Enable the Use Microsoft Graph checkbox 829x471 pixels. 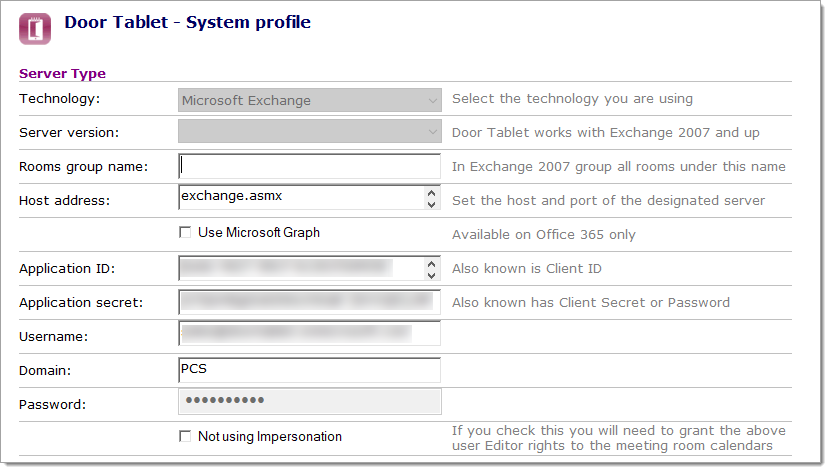[x=185, y=233]
